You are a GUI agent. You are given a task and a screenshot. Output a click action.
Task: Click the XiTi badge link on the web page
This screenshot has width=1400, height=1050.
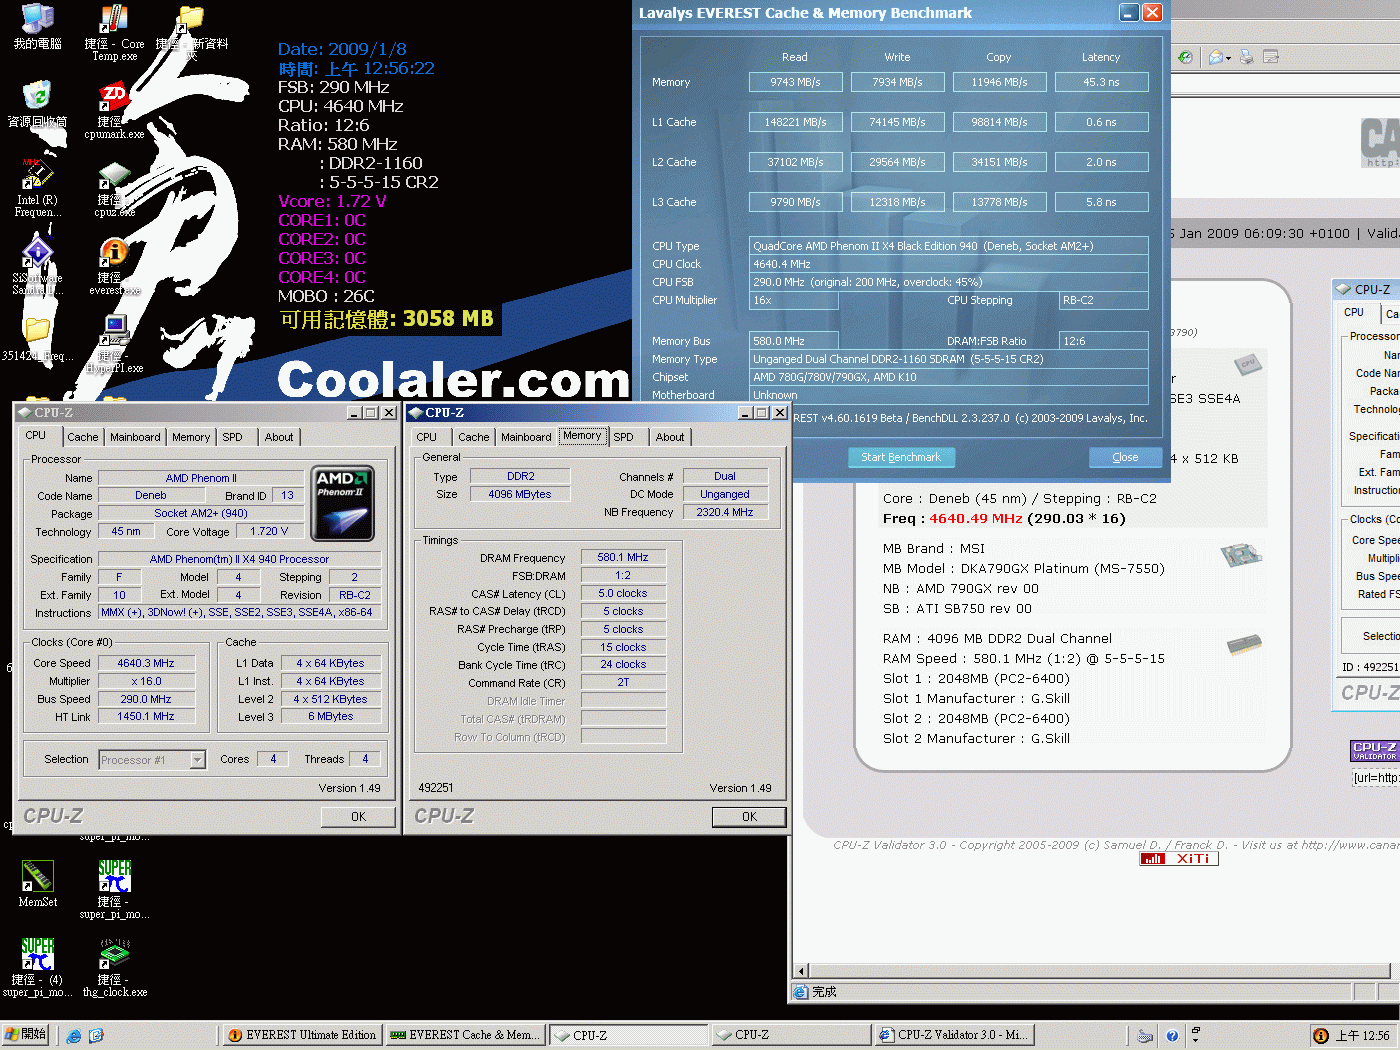(x=1179, y=859)
